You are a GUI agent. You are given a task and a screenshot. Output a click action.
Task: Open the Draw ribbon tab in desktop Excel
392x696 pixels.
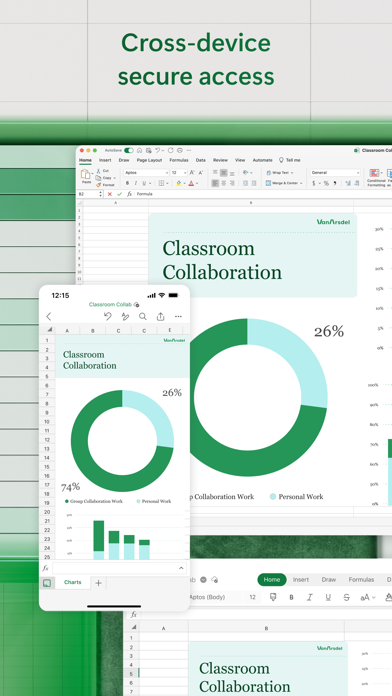pyautogui.click(x=124, y=160)
